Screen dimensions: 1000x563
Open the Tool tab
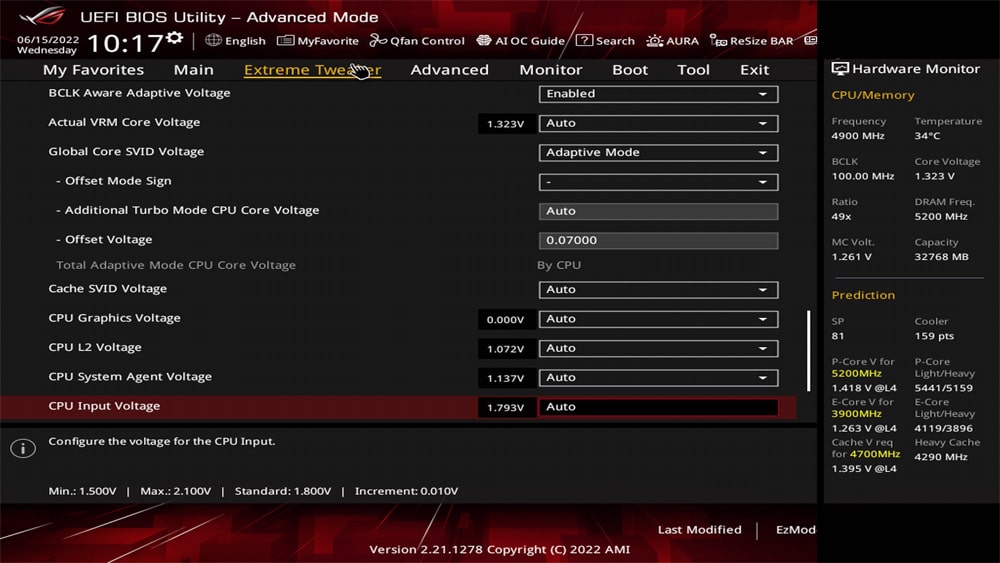tap(693, 69)
